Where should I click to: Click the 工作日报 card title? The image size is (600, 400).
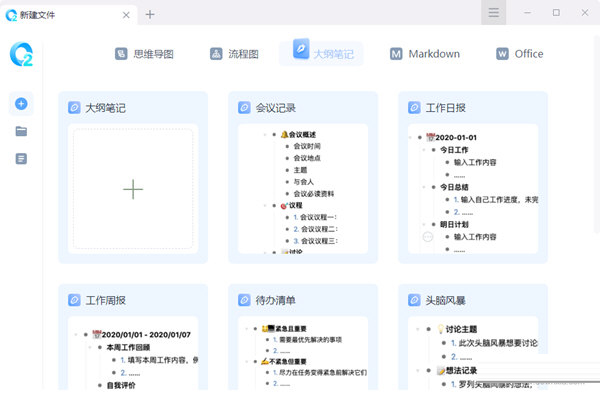(x=445, y=108)
